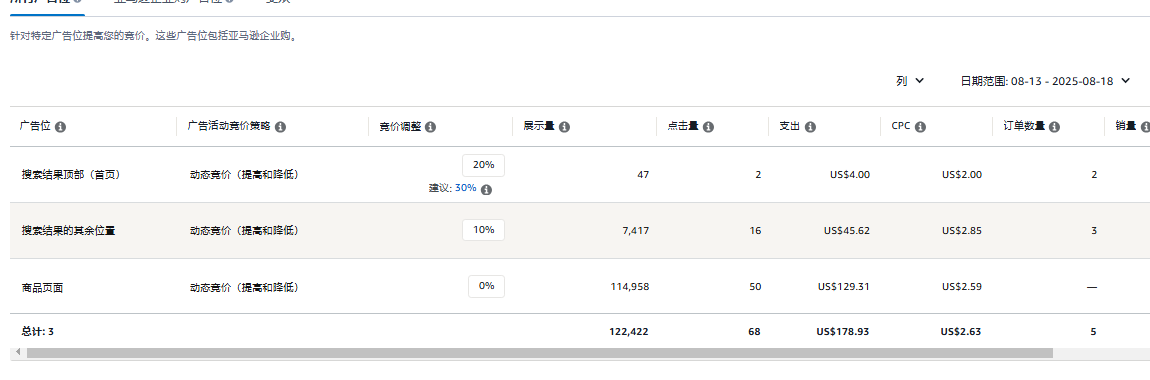Apply the suggested 30% bid link
This screenshot has width=1150, height=380.
pos(466,188)
